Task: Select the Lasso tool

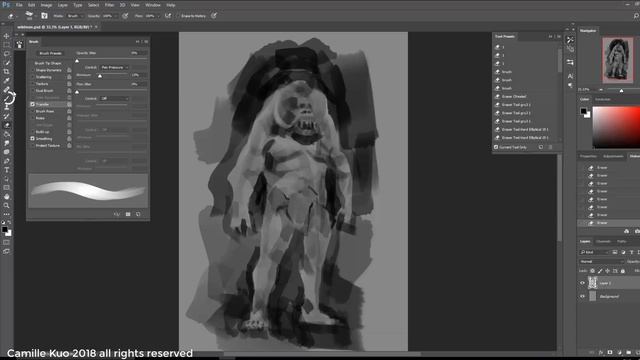Action: point(7,54)
